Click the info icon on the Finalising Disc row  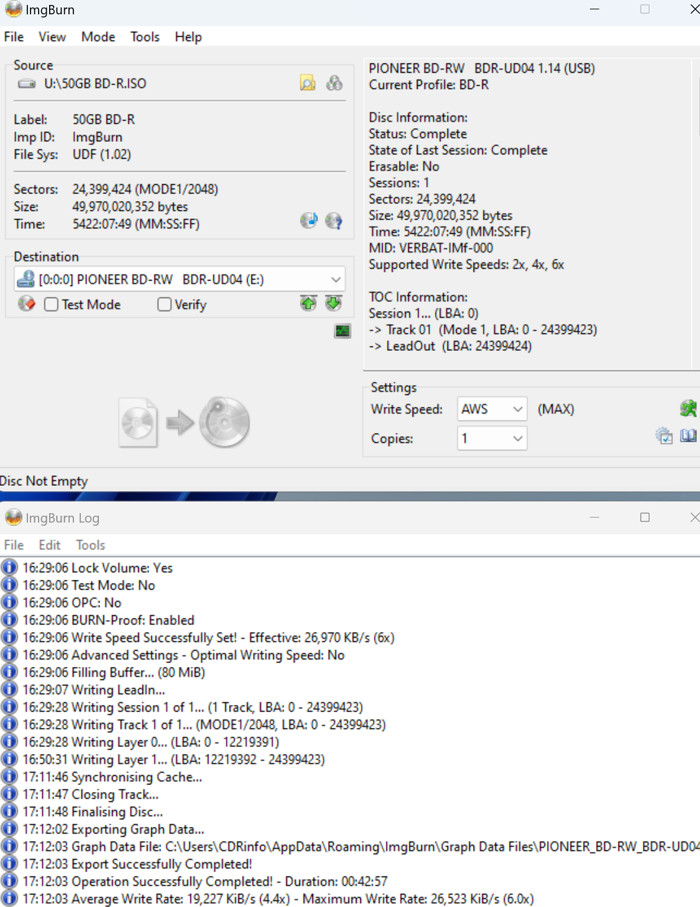[x=9, y=812]
